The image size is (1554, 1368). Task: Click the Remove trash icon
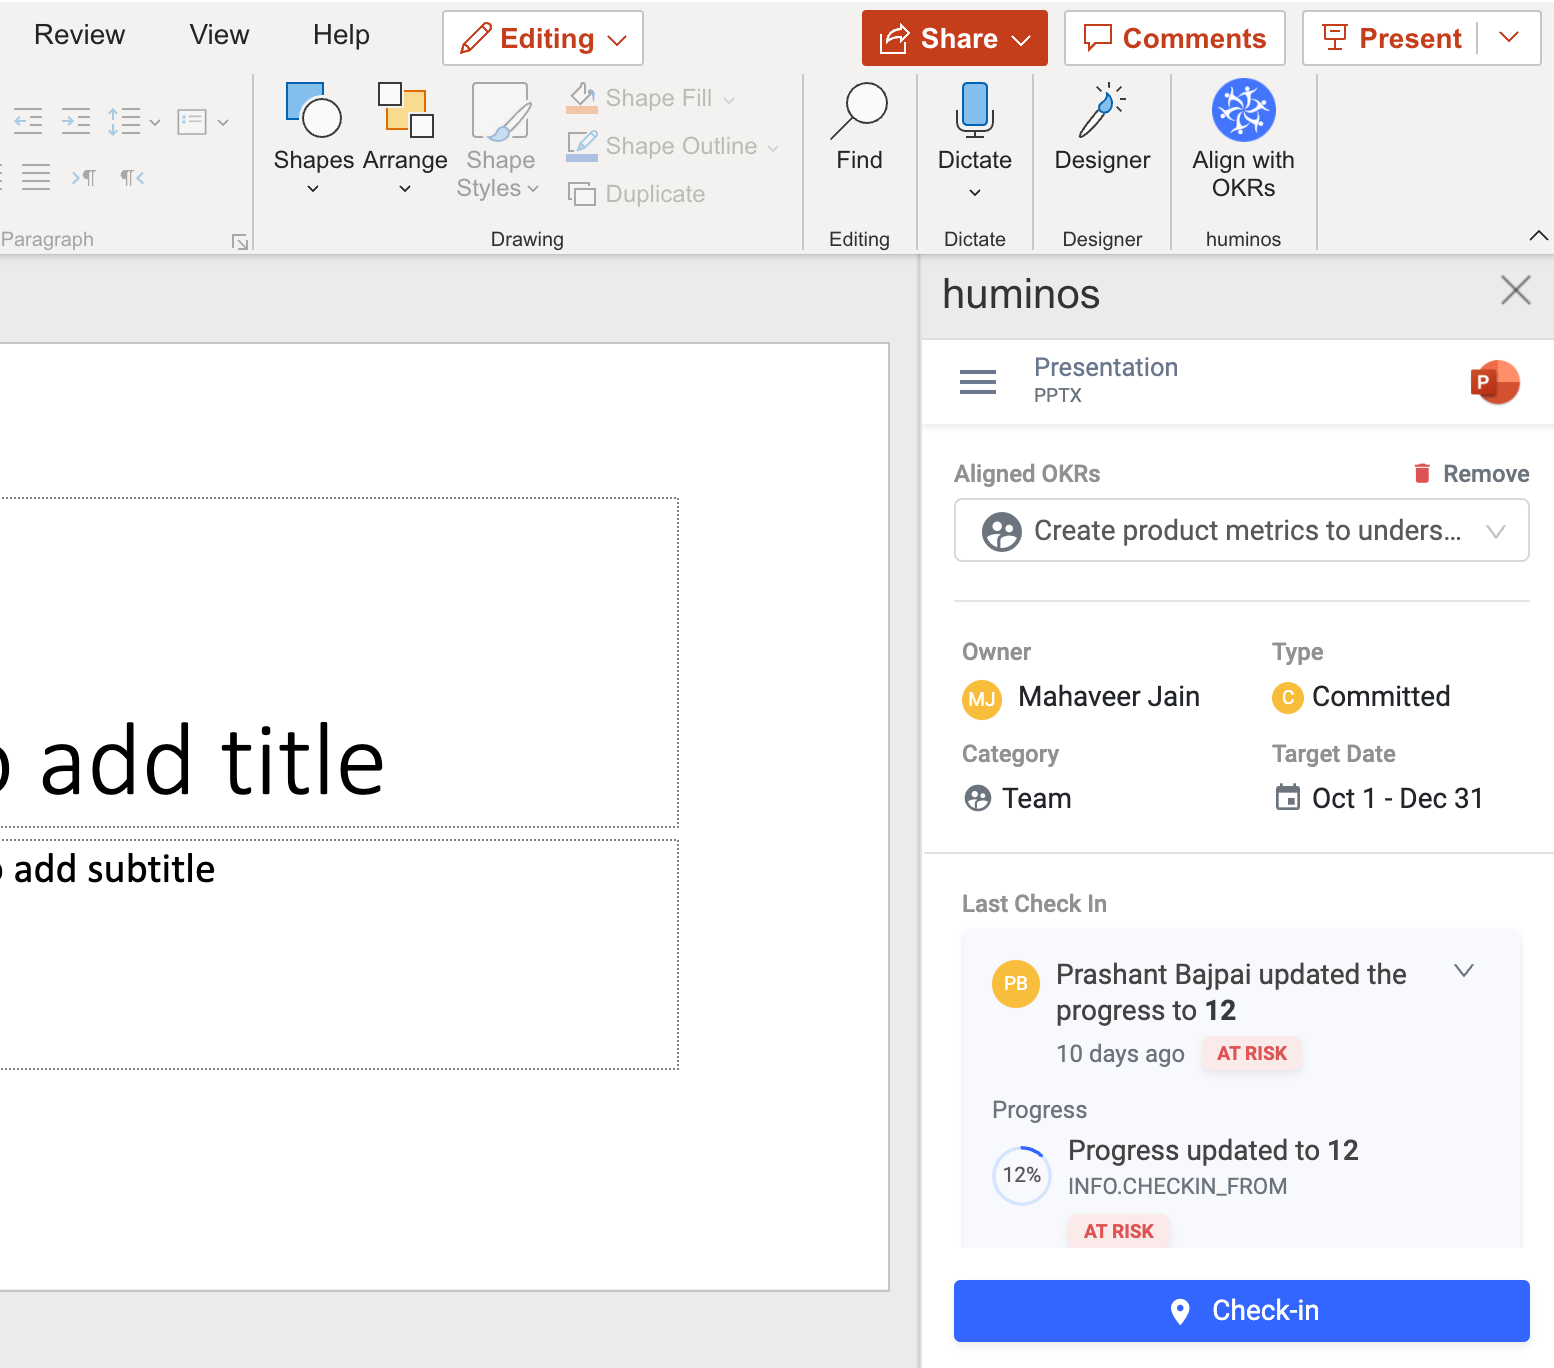[1422, 473]
